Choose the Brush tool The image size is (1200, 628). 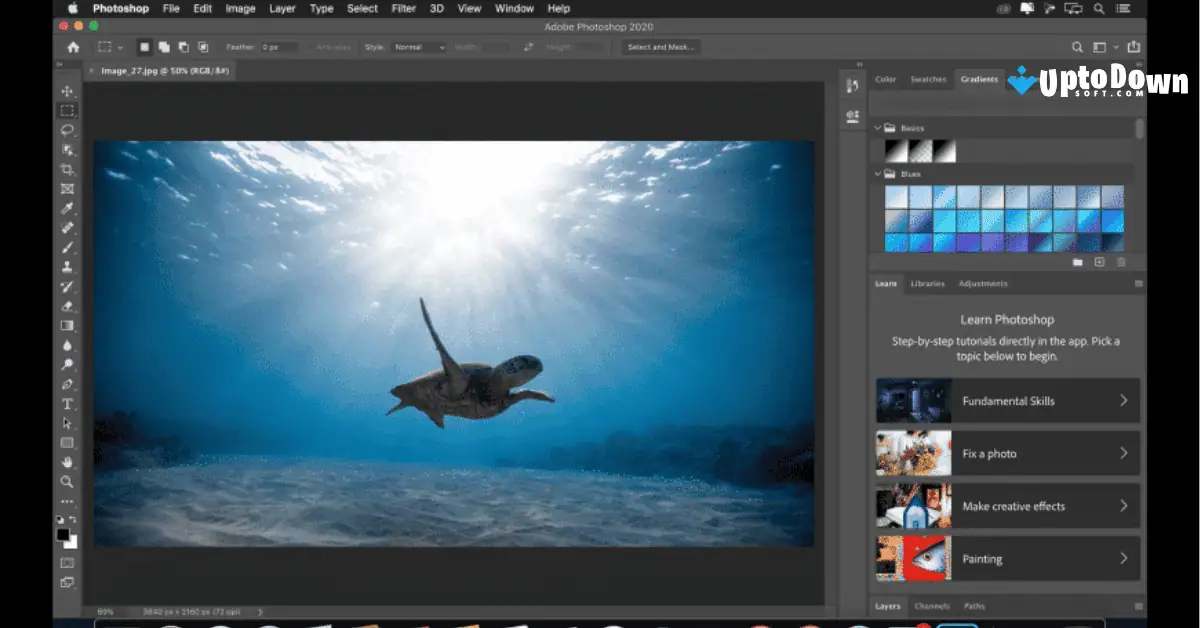point(68,248)
